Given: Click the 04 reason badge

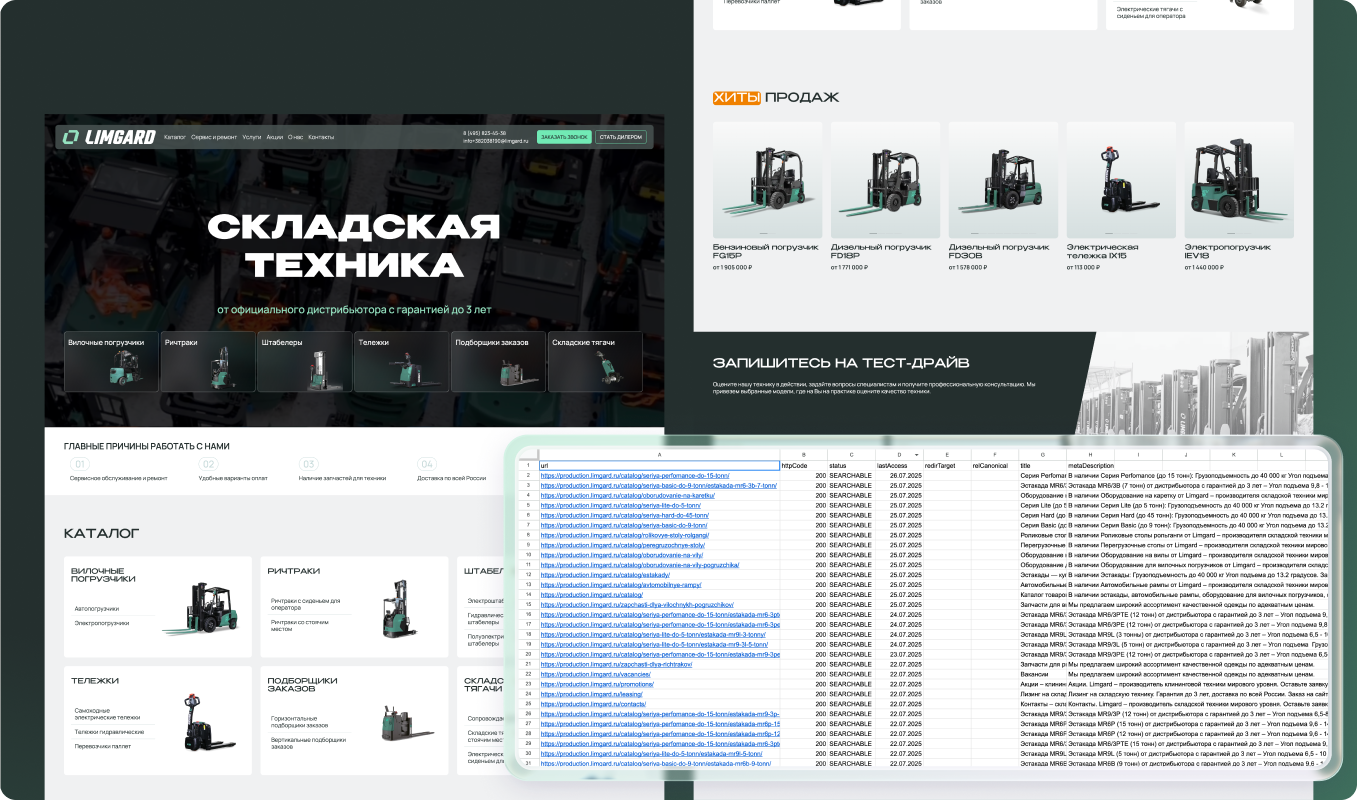Looking at the screenshot, I should point(427,464).
